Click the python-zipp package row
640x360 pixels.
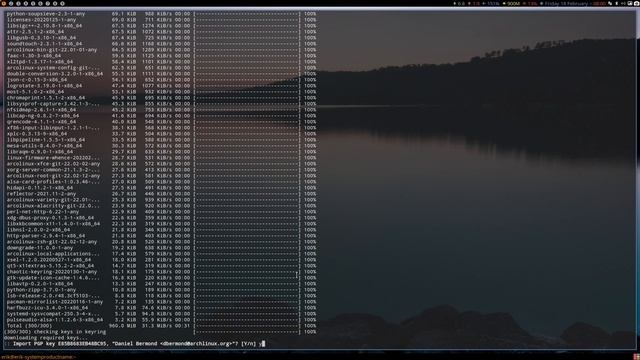pyautogui.click(x=161, y=290)
